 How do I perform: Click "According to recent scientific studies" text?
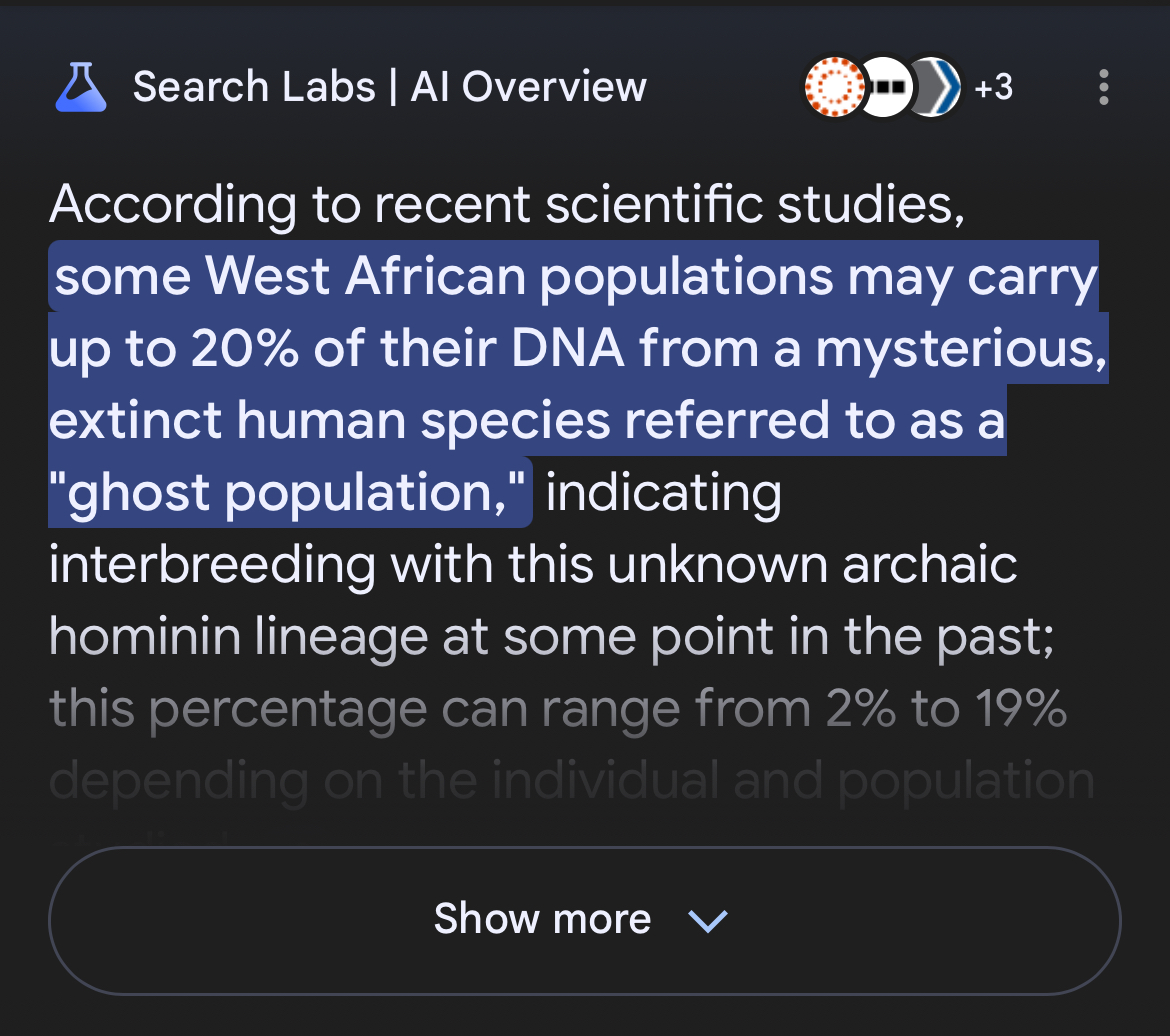506,204
